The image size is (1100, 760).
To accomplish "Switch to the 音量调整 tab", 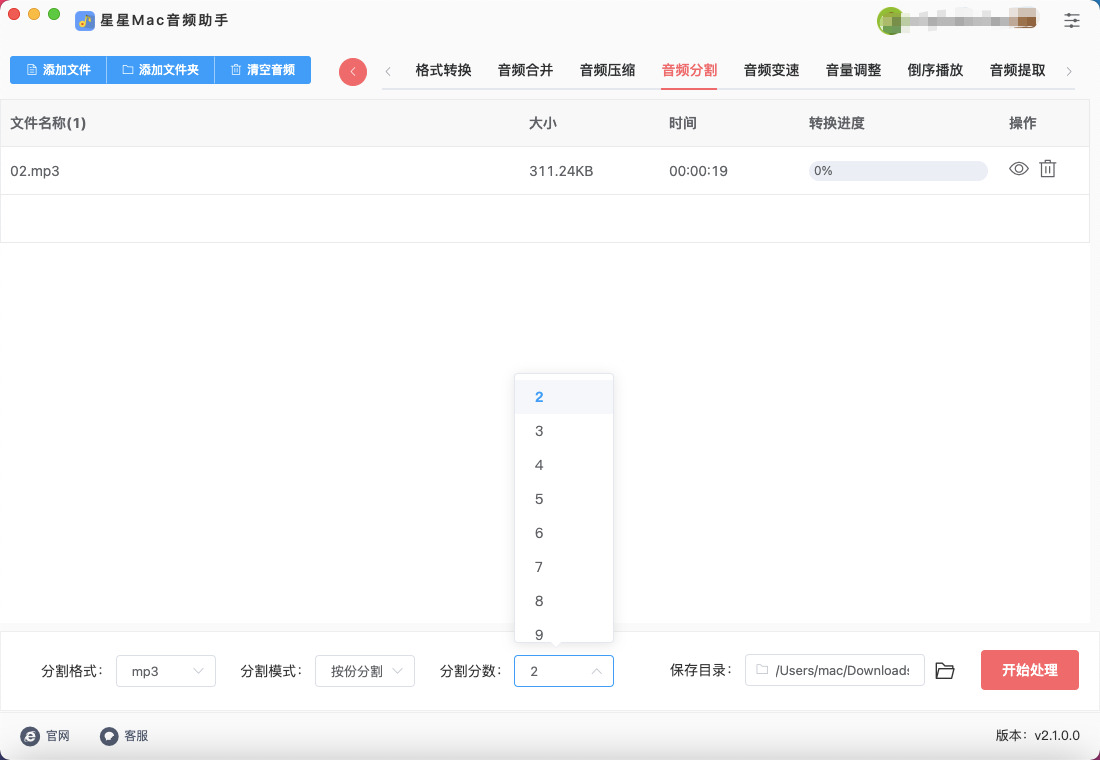I will click(853, 70).
